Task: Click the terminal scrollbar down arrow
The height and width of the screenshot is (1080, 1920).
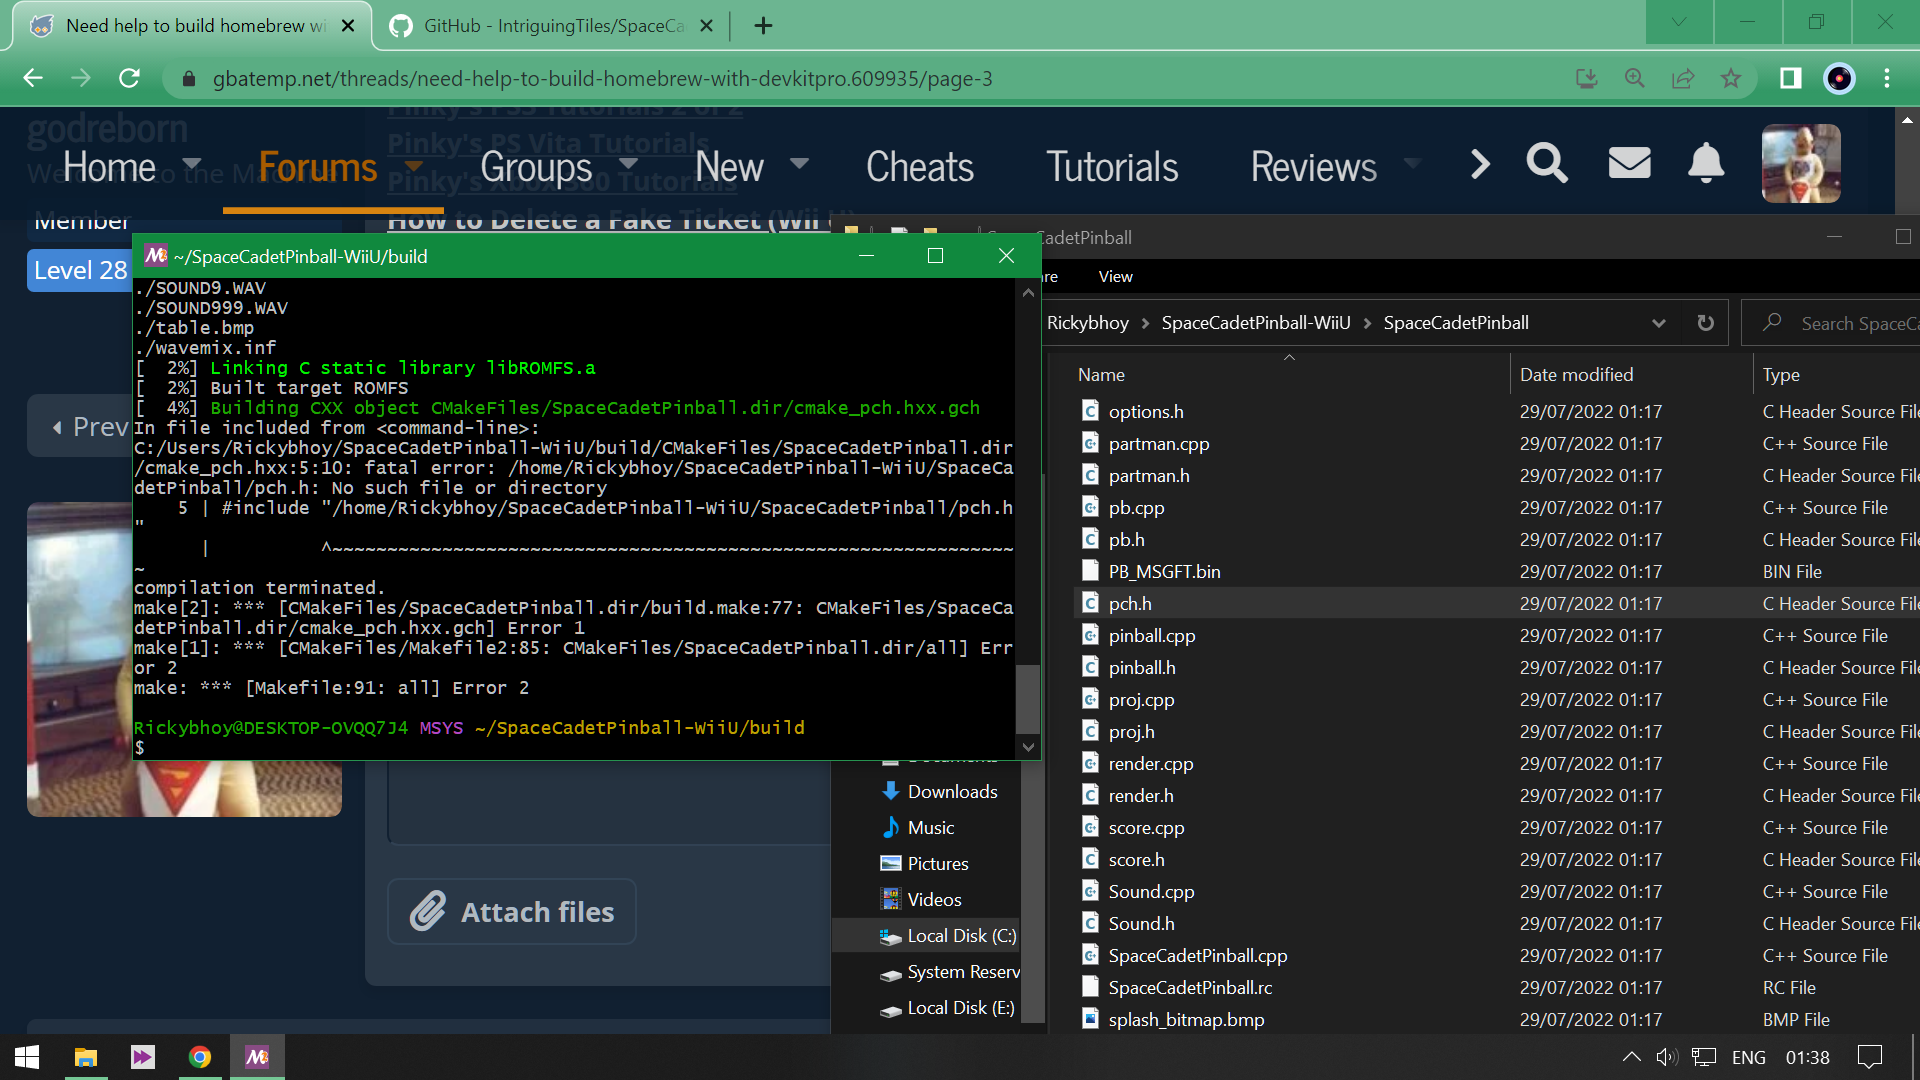Action: [1028, 747]
